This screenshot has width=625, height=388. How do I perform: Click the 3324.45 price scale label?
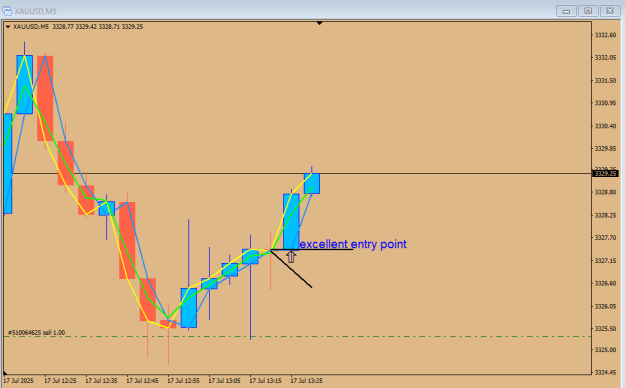605,372
